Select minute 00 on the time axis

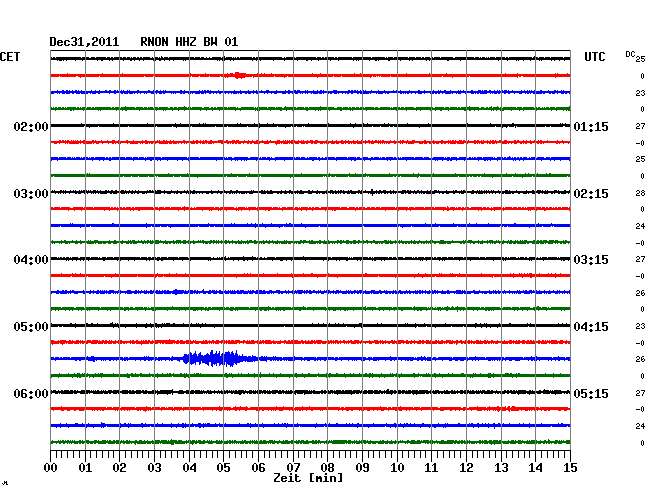tap(51, 468)
